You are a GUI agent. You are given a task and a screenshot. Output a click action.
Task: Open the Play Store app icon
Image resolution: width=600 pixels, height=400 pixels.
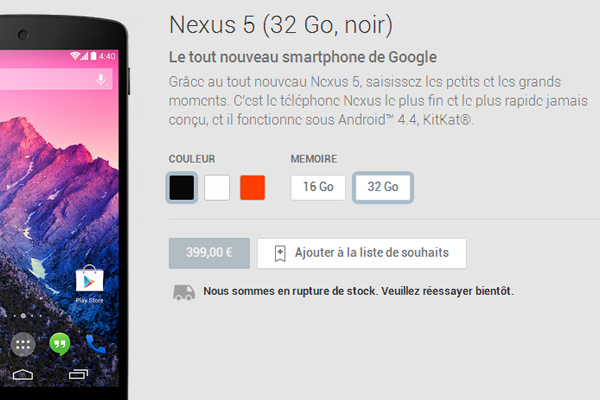pos(90,279)
